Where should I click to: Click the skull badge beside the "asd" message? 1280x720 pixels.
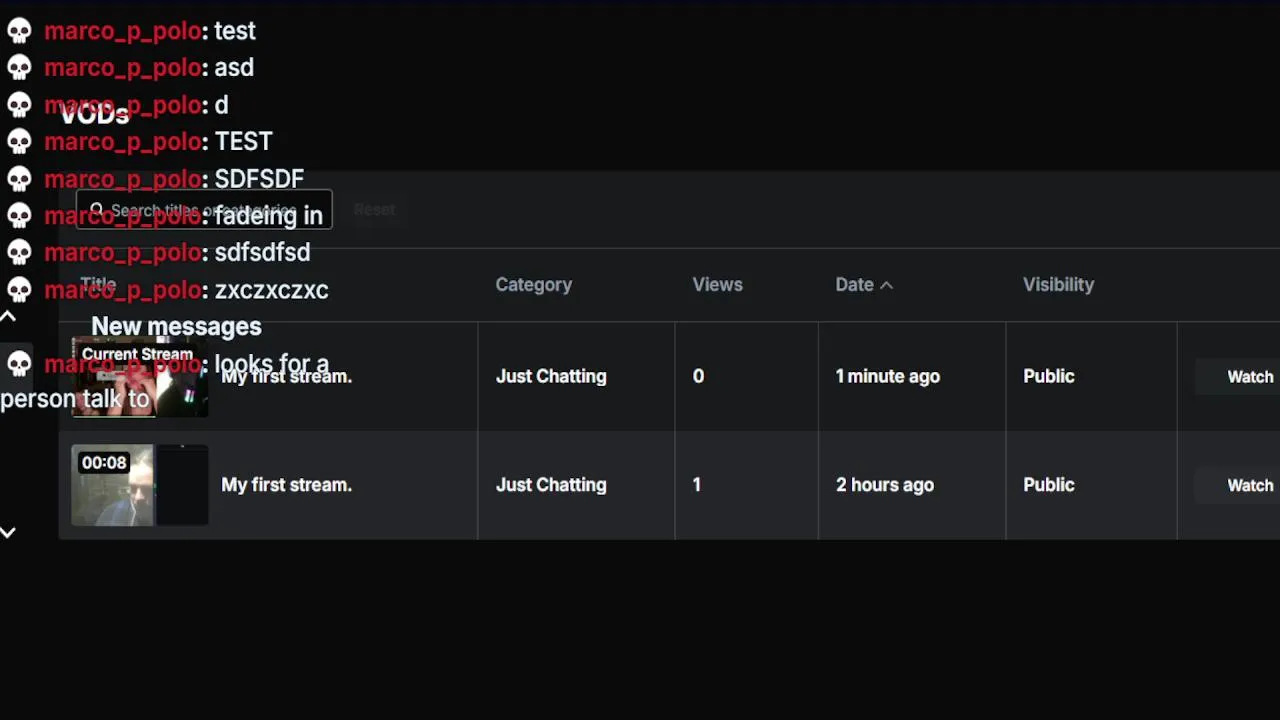coord(19,68)
